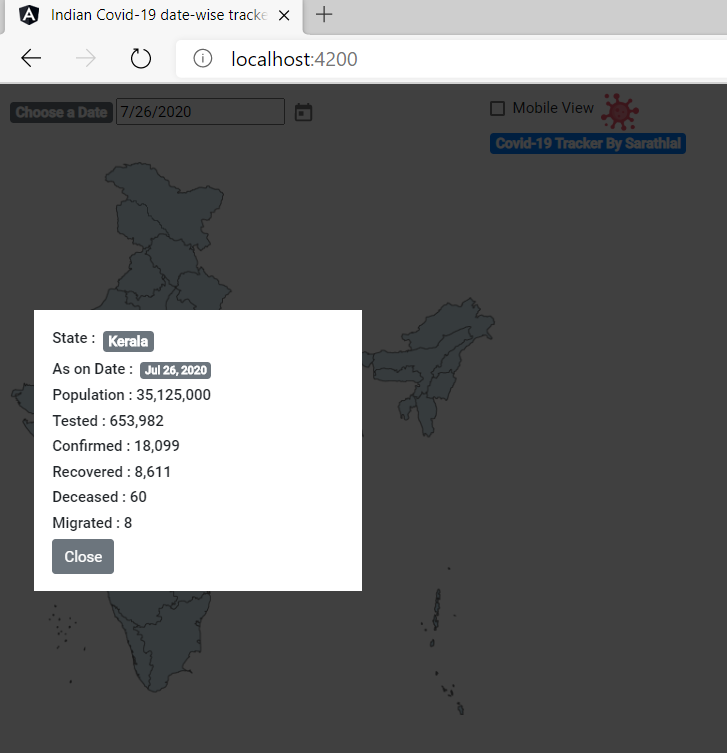Click the Covid-19 Tracker By Sarathlal badge
727x753 pixels.
(588, 143)
